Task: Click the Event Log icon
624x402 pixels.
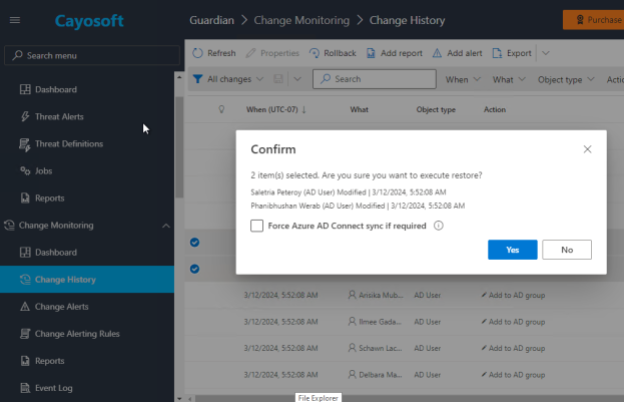Action: (x=25, y=388)
